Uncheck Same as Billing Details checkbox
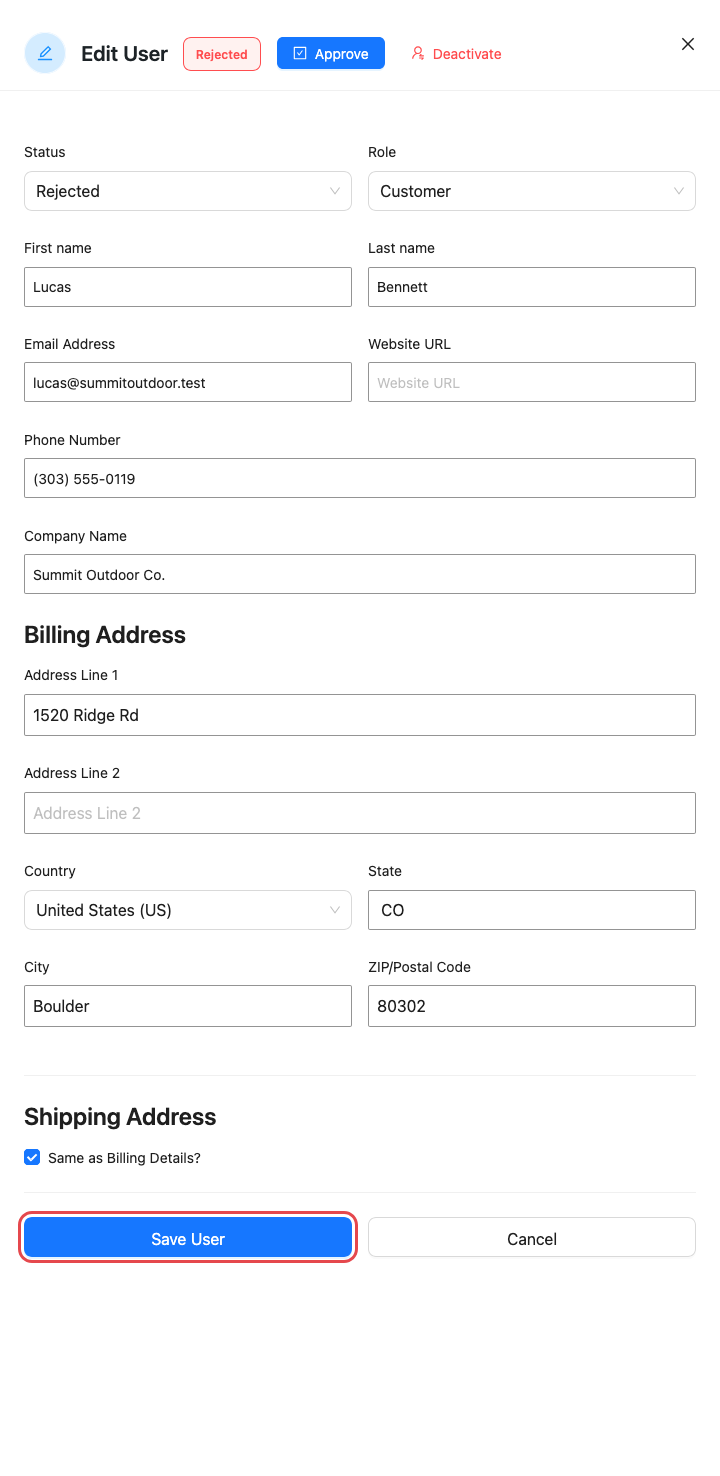This screenshot has width=720, height=1476. pyautogui.click(x=32, y=1158)
